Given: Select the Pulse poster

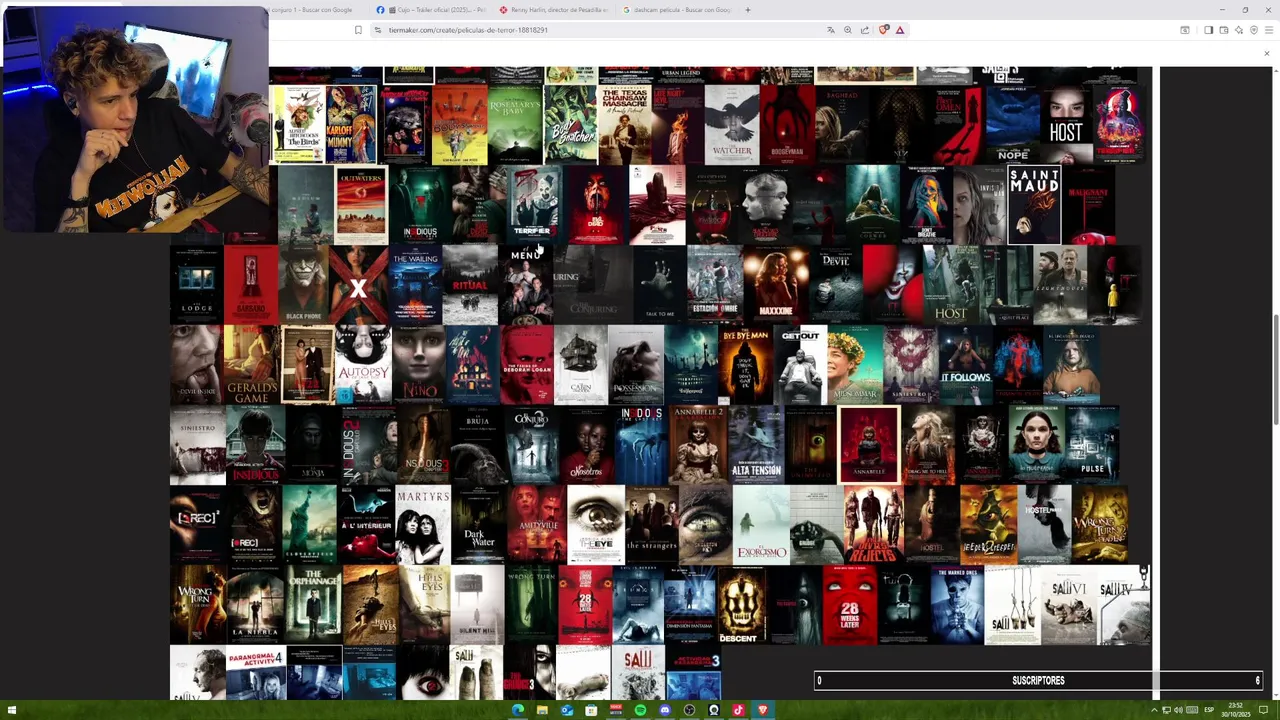Looking at the screenshot, I should coord(1092,445).
